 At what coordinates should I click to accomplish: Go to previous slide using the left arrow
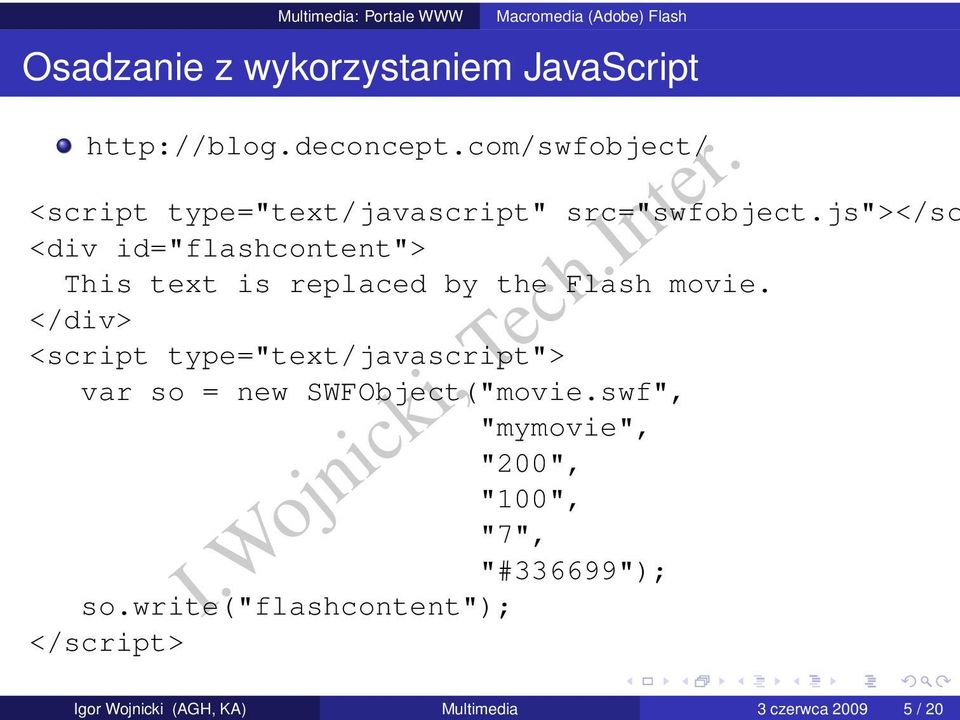point(629,681)
